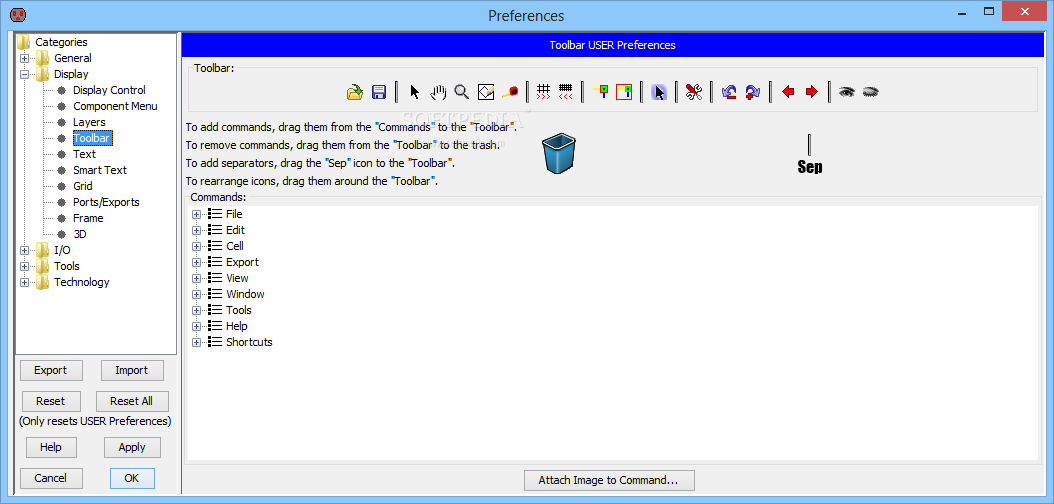Click the Sep separator icon
The width and height of the screenshot is (1054, 504).
click(x=809, y=155)
